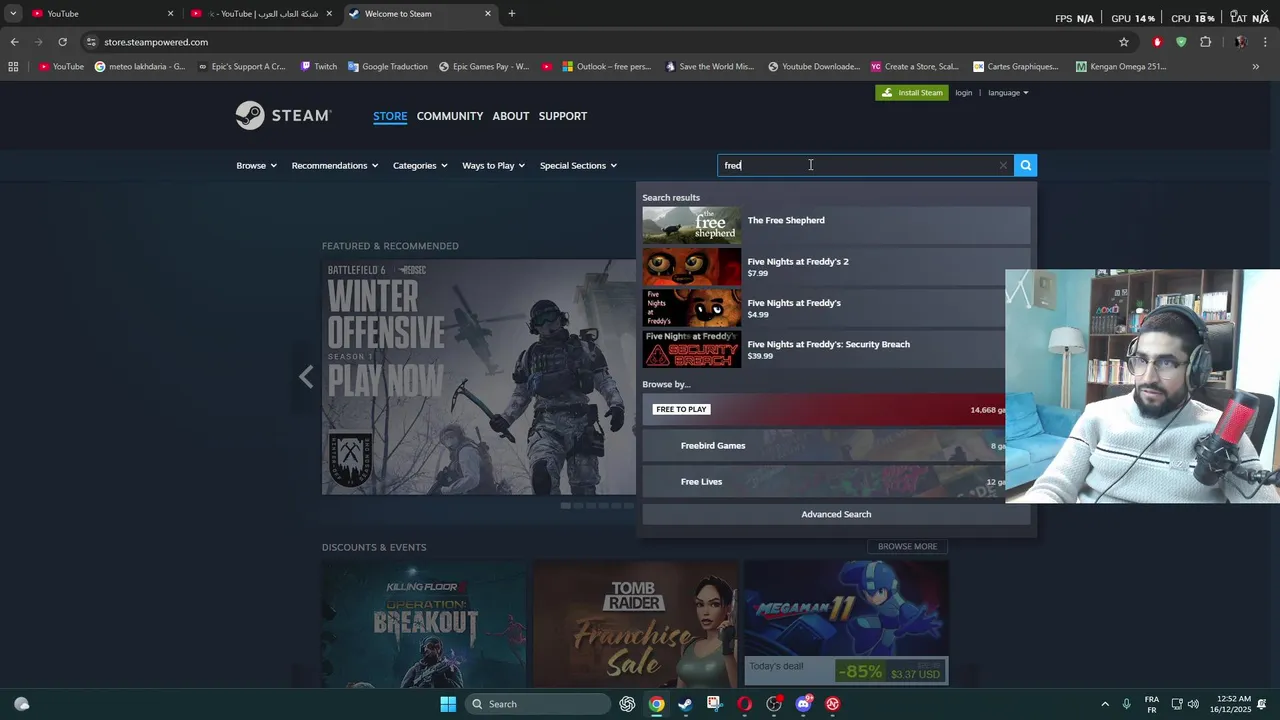Open Windows Start menu

(448, 704)
